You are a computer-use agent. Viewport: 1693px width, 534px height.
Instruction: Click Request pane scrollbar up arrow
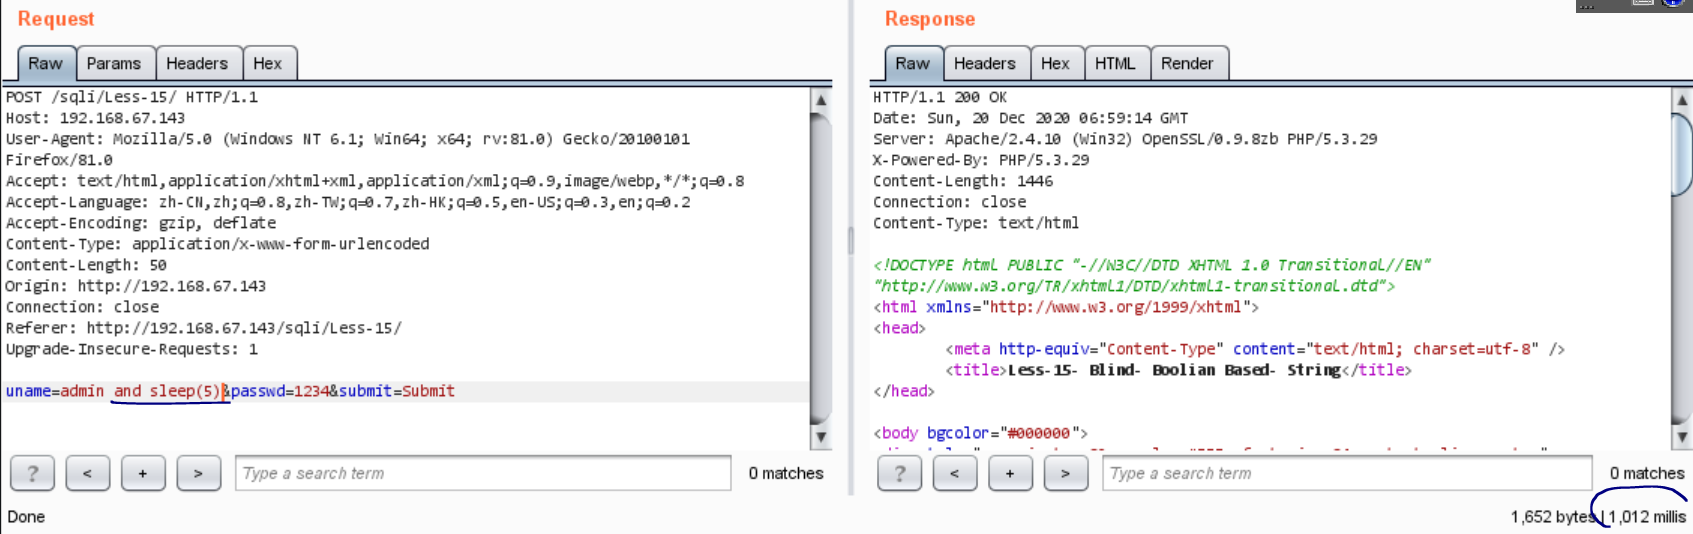[821, 100]
